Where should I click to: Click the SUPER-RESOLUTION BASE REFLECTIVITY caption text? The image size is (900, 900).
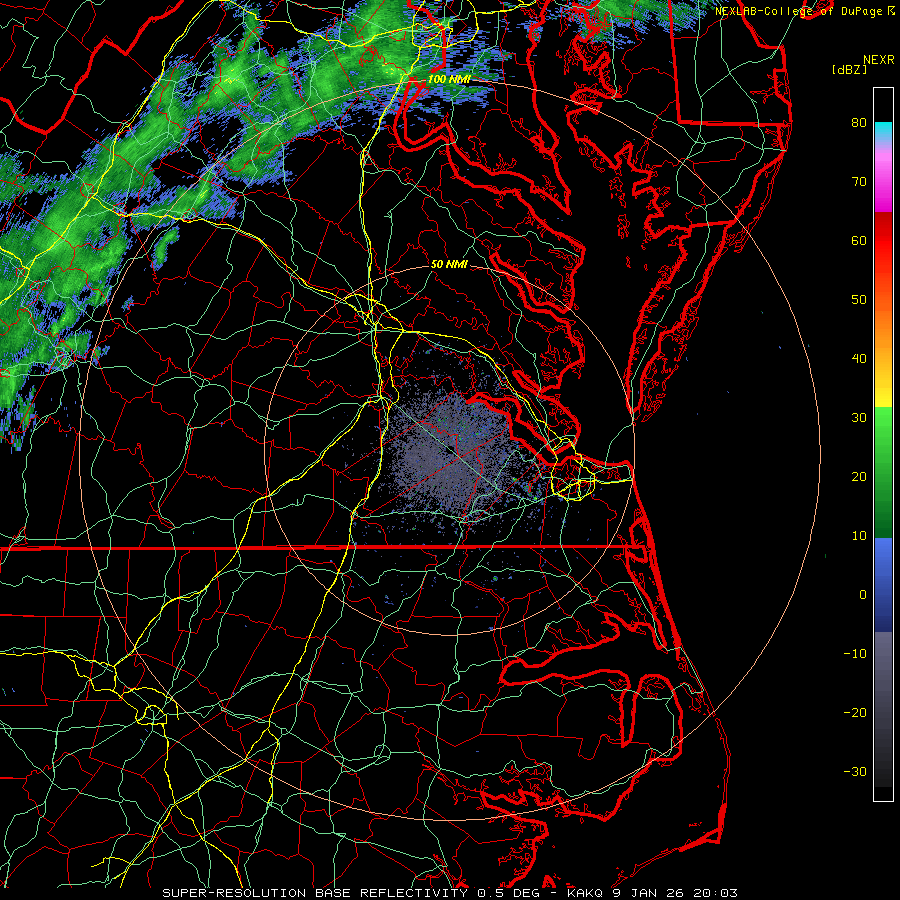[315, 893]
